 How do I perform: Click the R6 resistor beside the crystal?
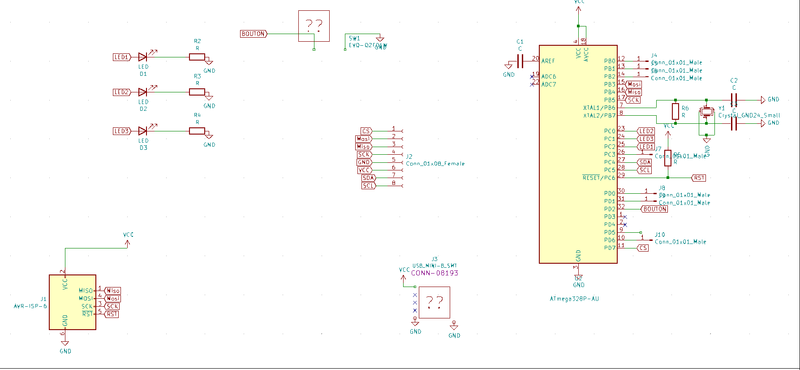(676, 111)
